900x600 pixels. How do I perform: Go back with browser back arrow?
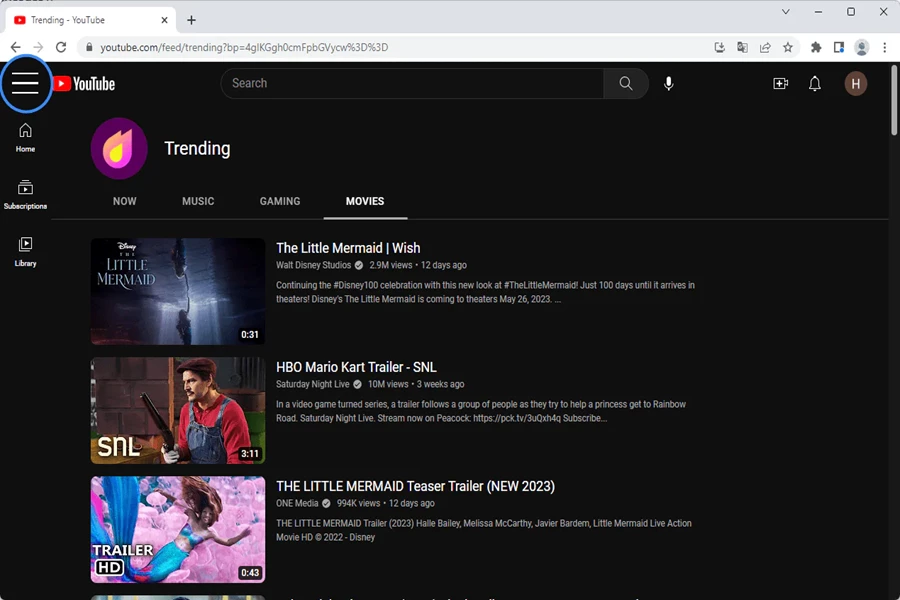15,47
